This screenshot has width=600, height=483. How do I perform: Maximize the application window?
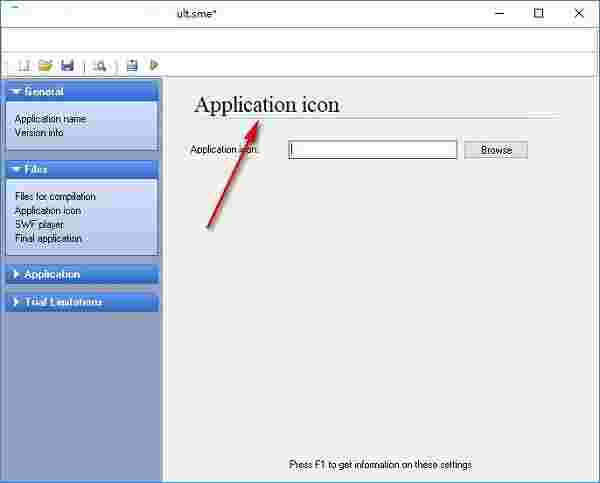tap(538, 13)
